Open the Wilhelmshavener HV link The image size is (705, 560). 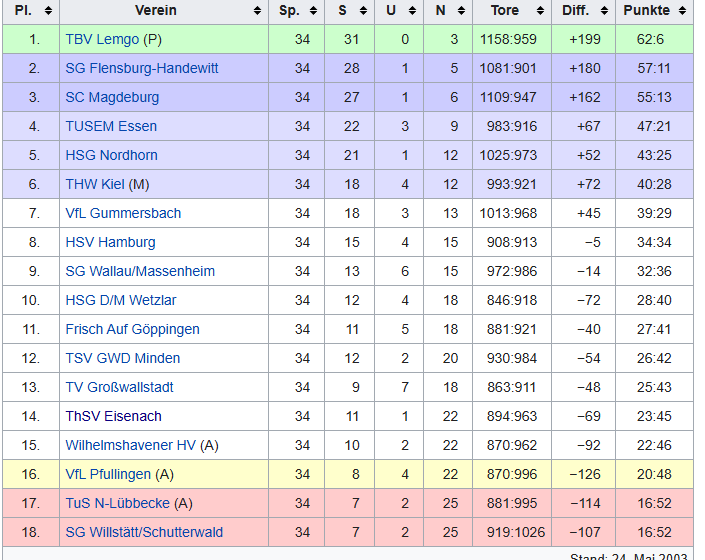(x=131, y=445)
